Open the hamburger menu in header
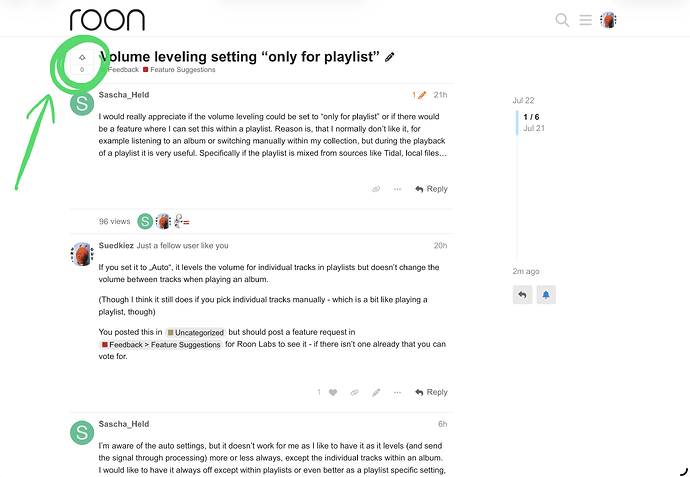 coord(585,20)
